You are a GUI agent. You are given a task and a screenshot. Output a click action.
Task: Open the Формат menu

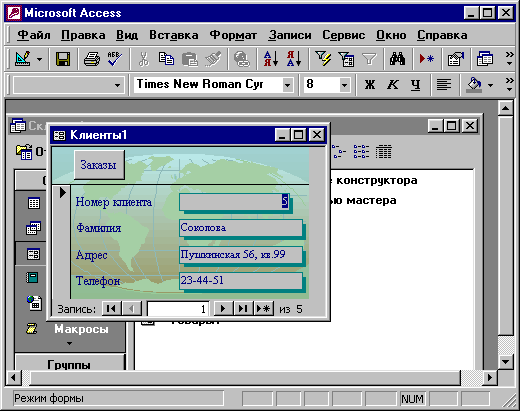pos(233,35)
